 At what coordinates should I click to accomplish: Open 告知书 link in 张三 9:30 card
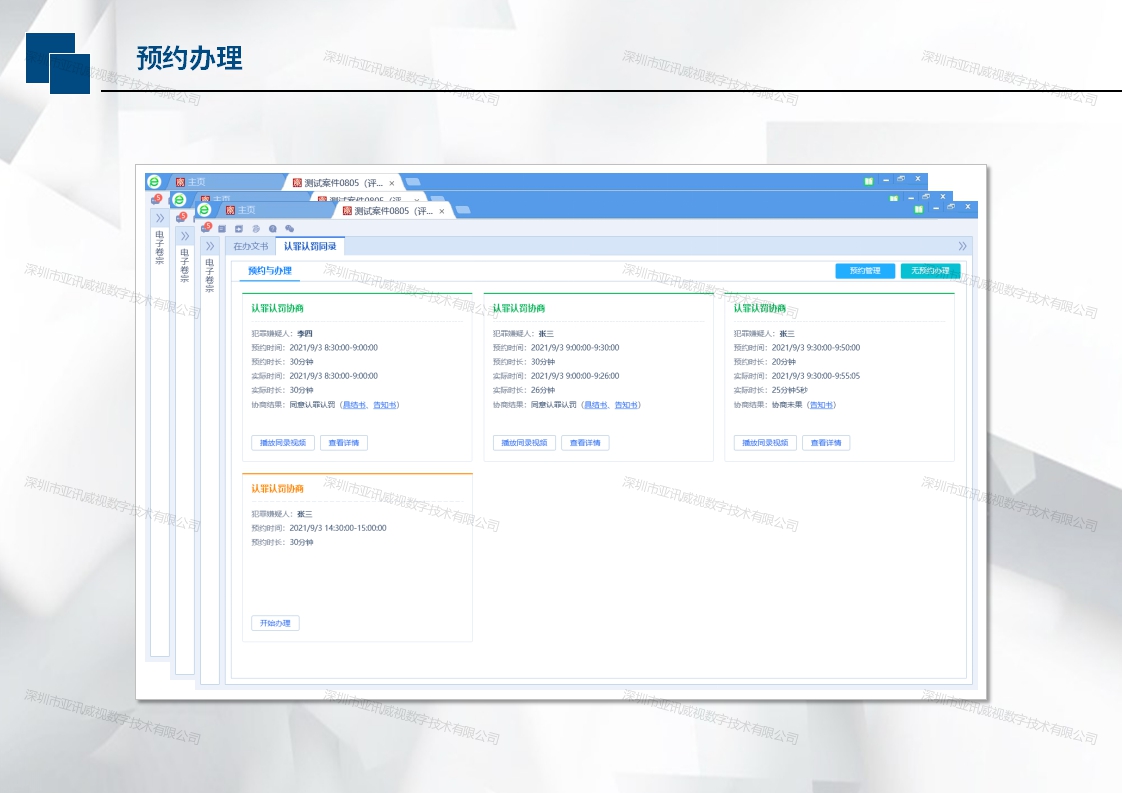pos(821,405)
